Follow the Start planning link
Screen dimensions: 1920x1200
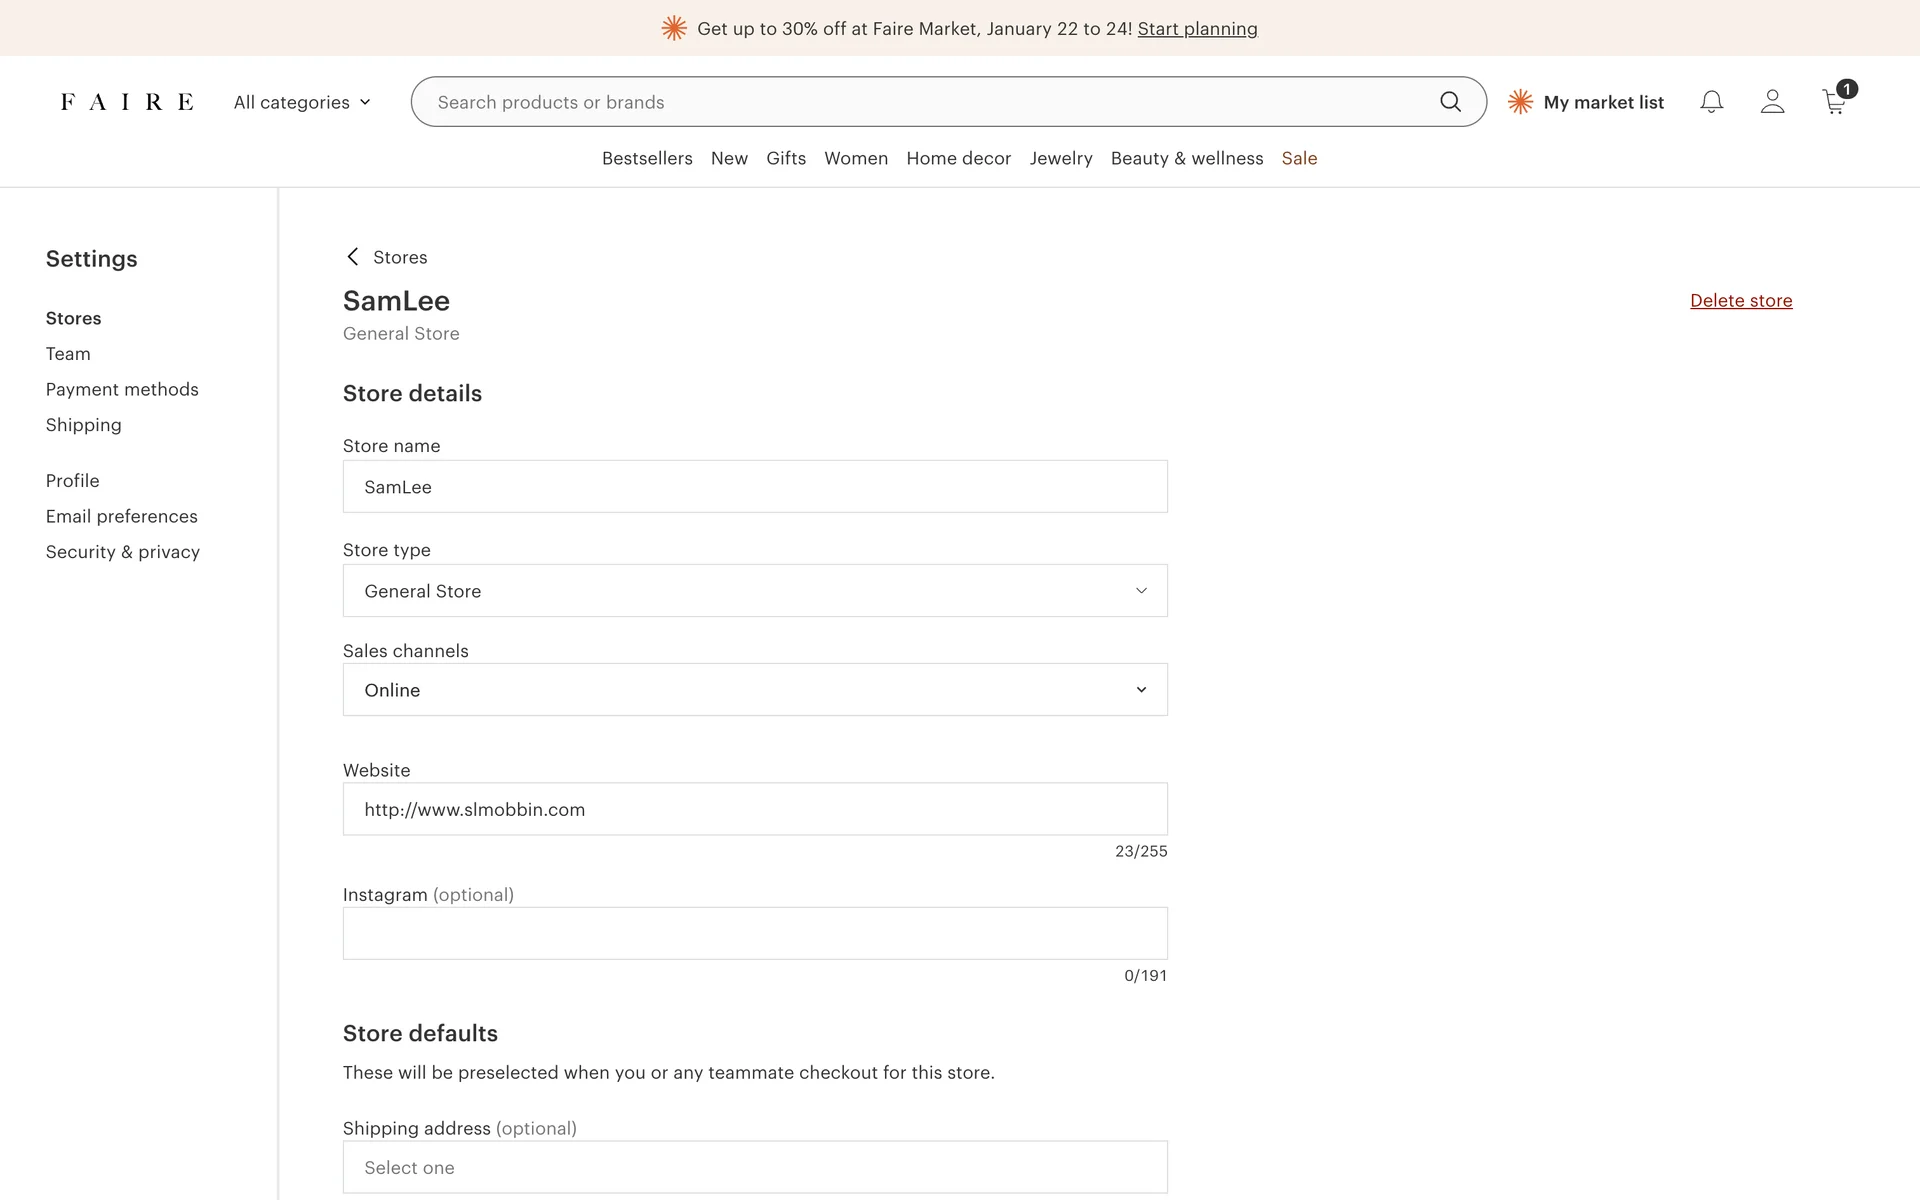(x=1197, y=29)
